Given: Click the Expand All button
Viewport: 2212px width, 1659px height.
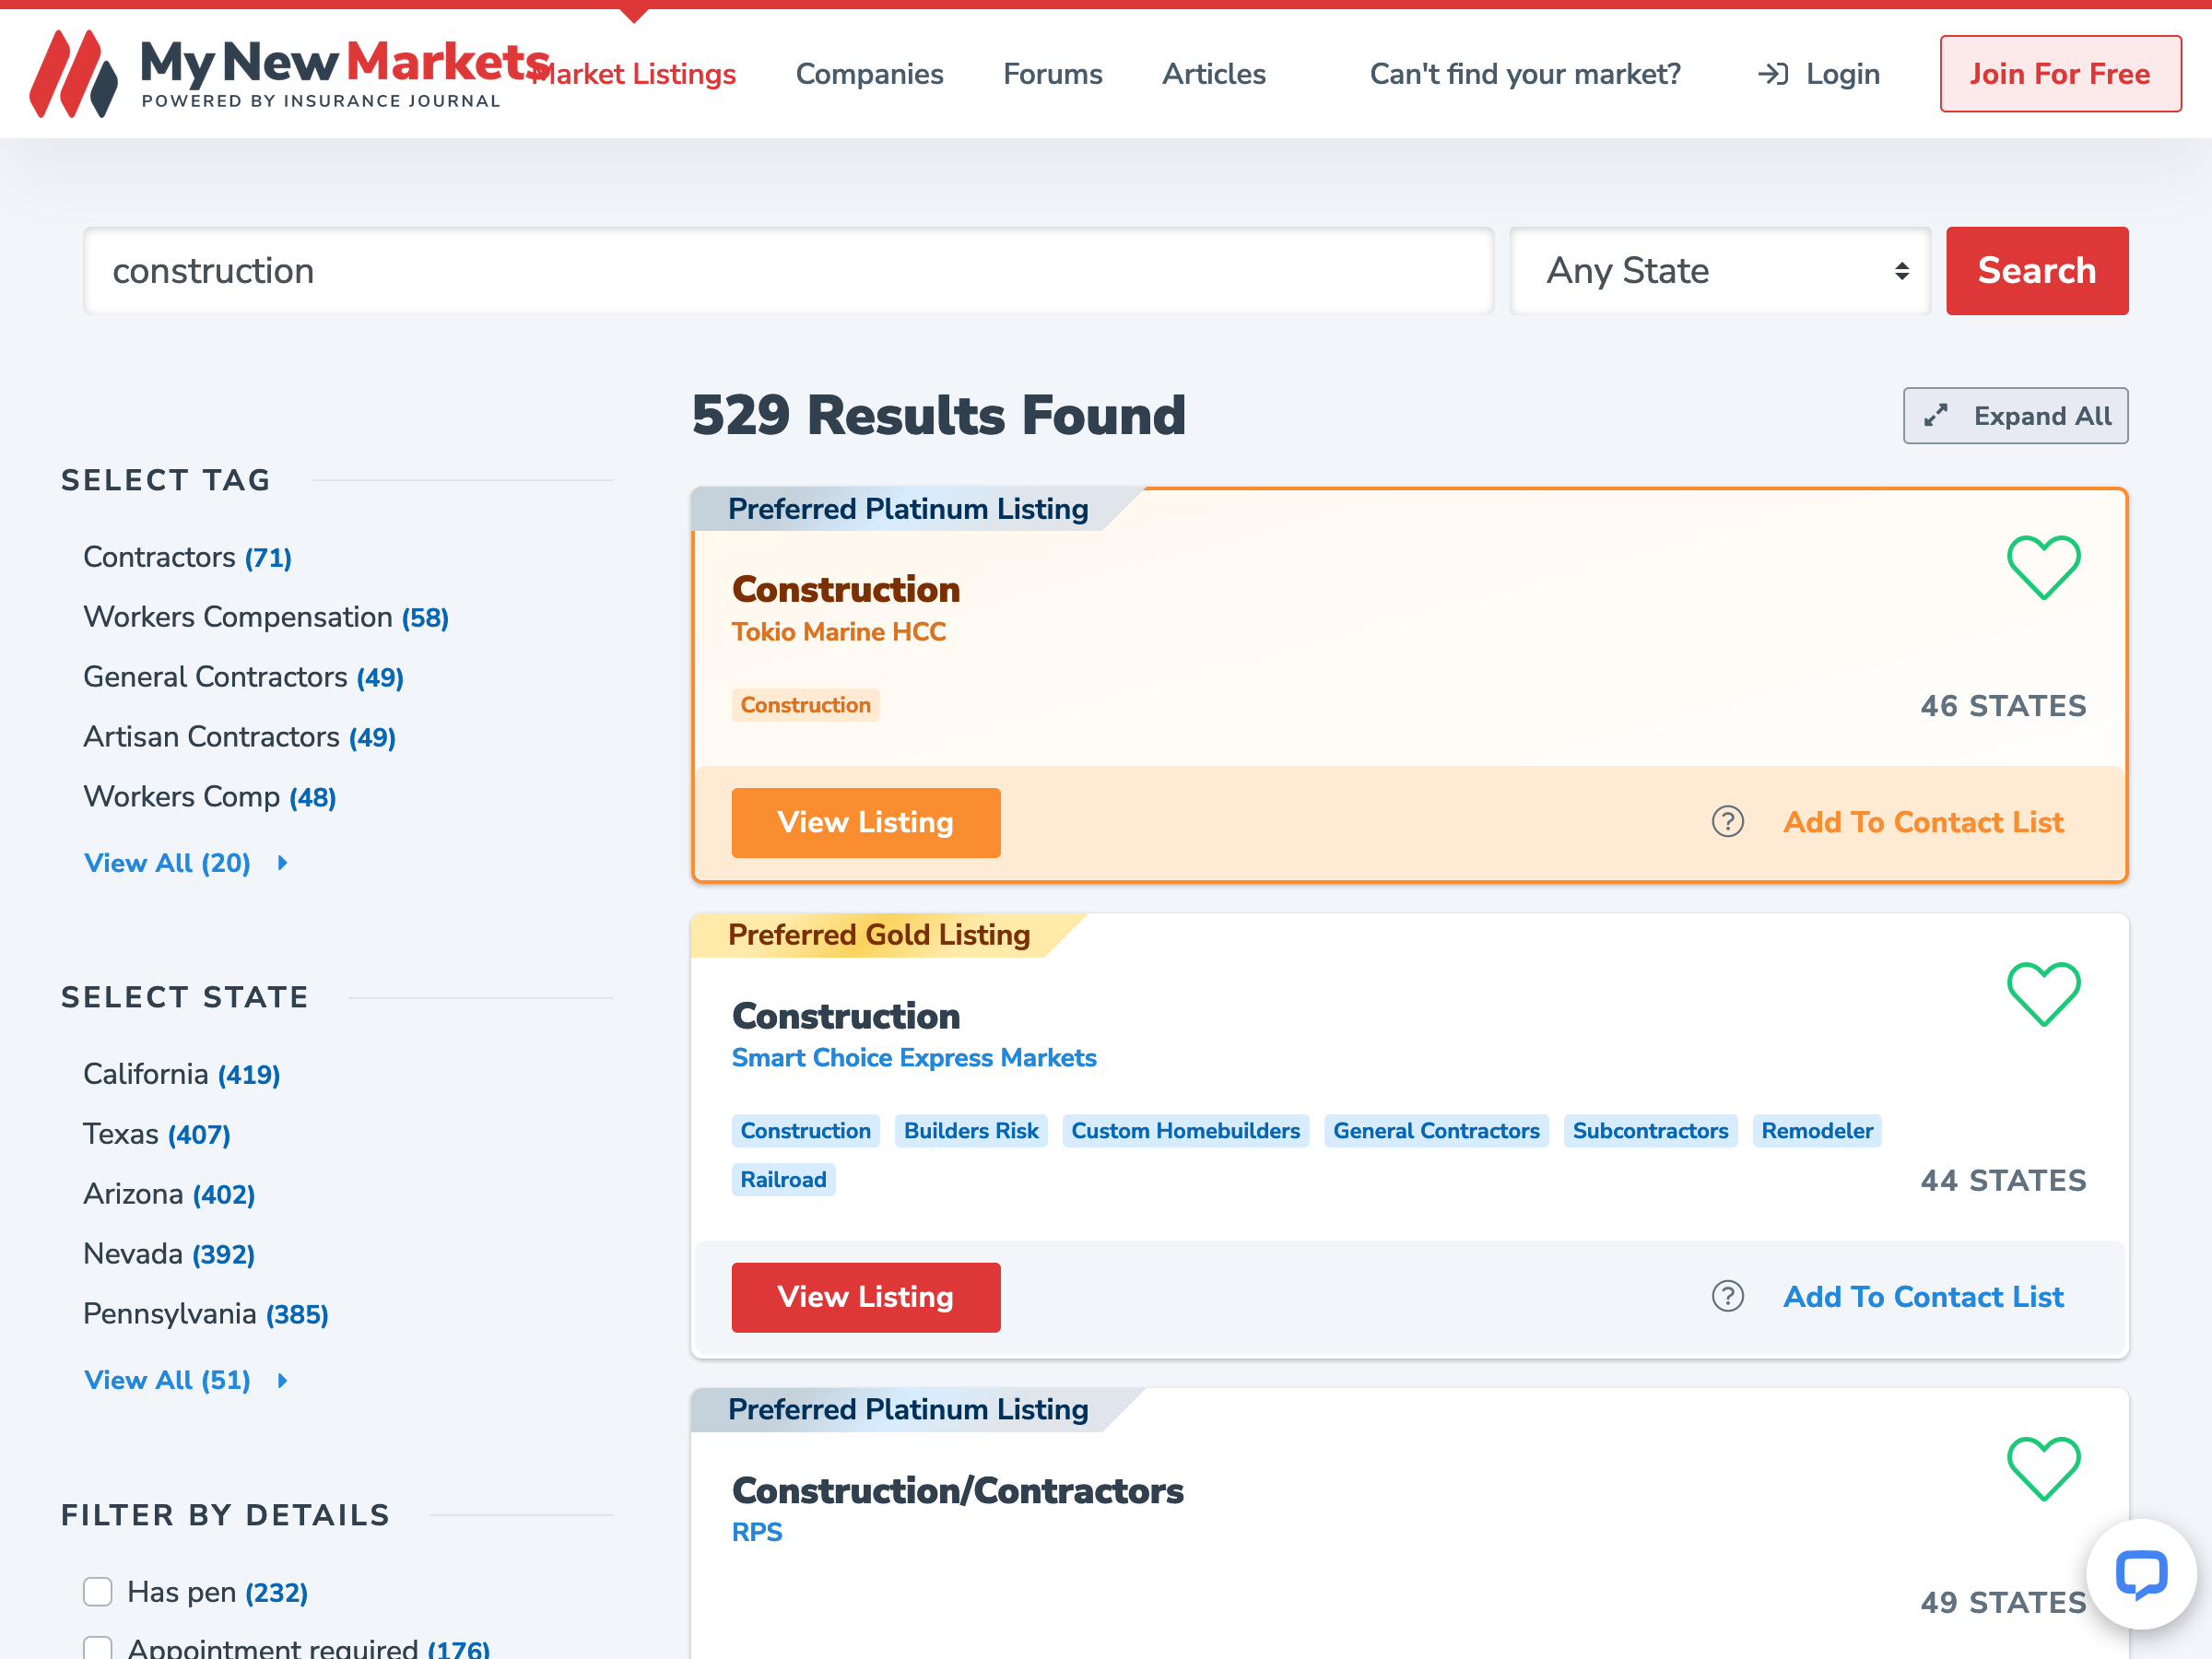Looking at the screenshot, I should (2015, 416).
